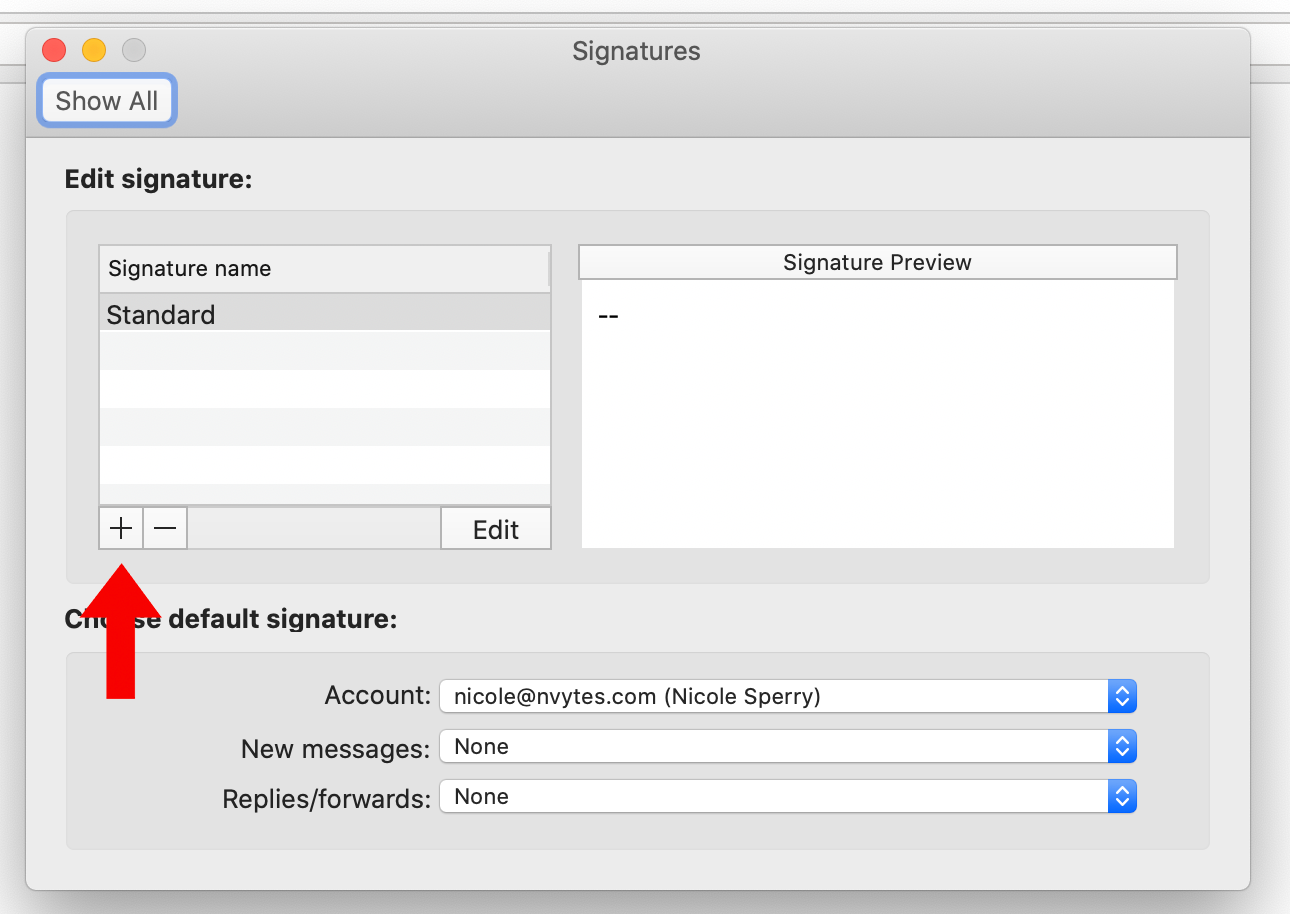Click divider at Signature name column edge
This screenshot has width=1290, height=914.
[549, 269]
